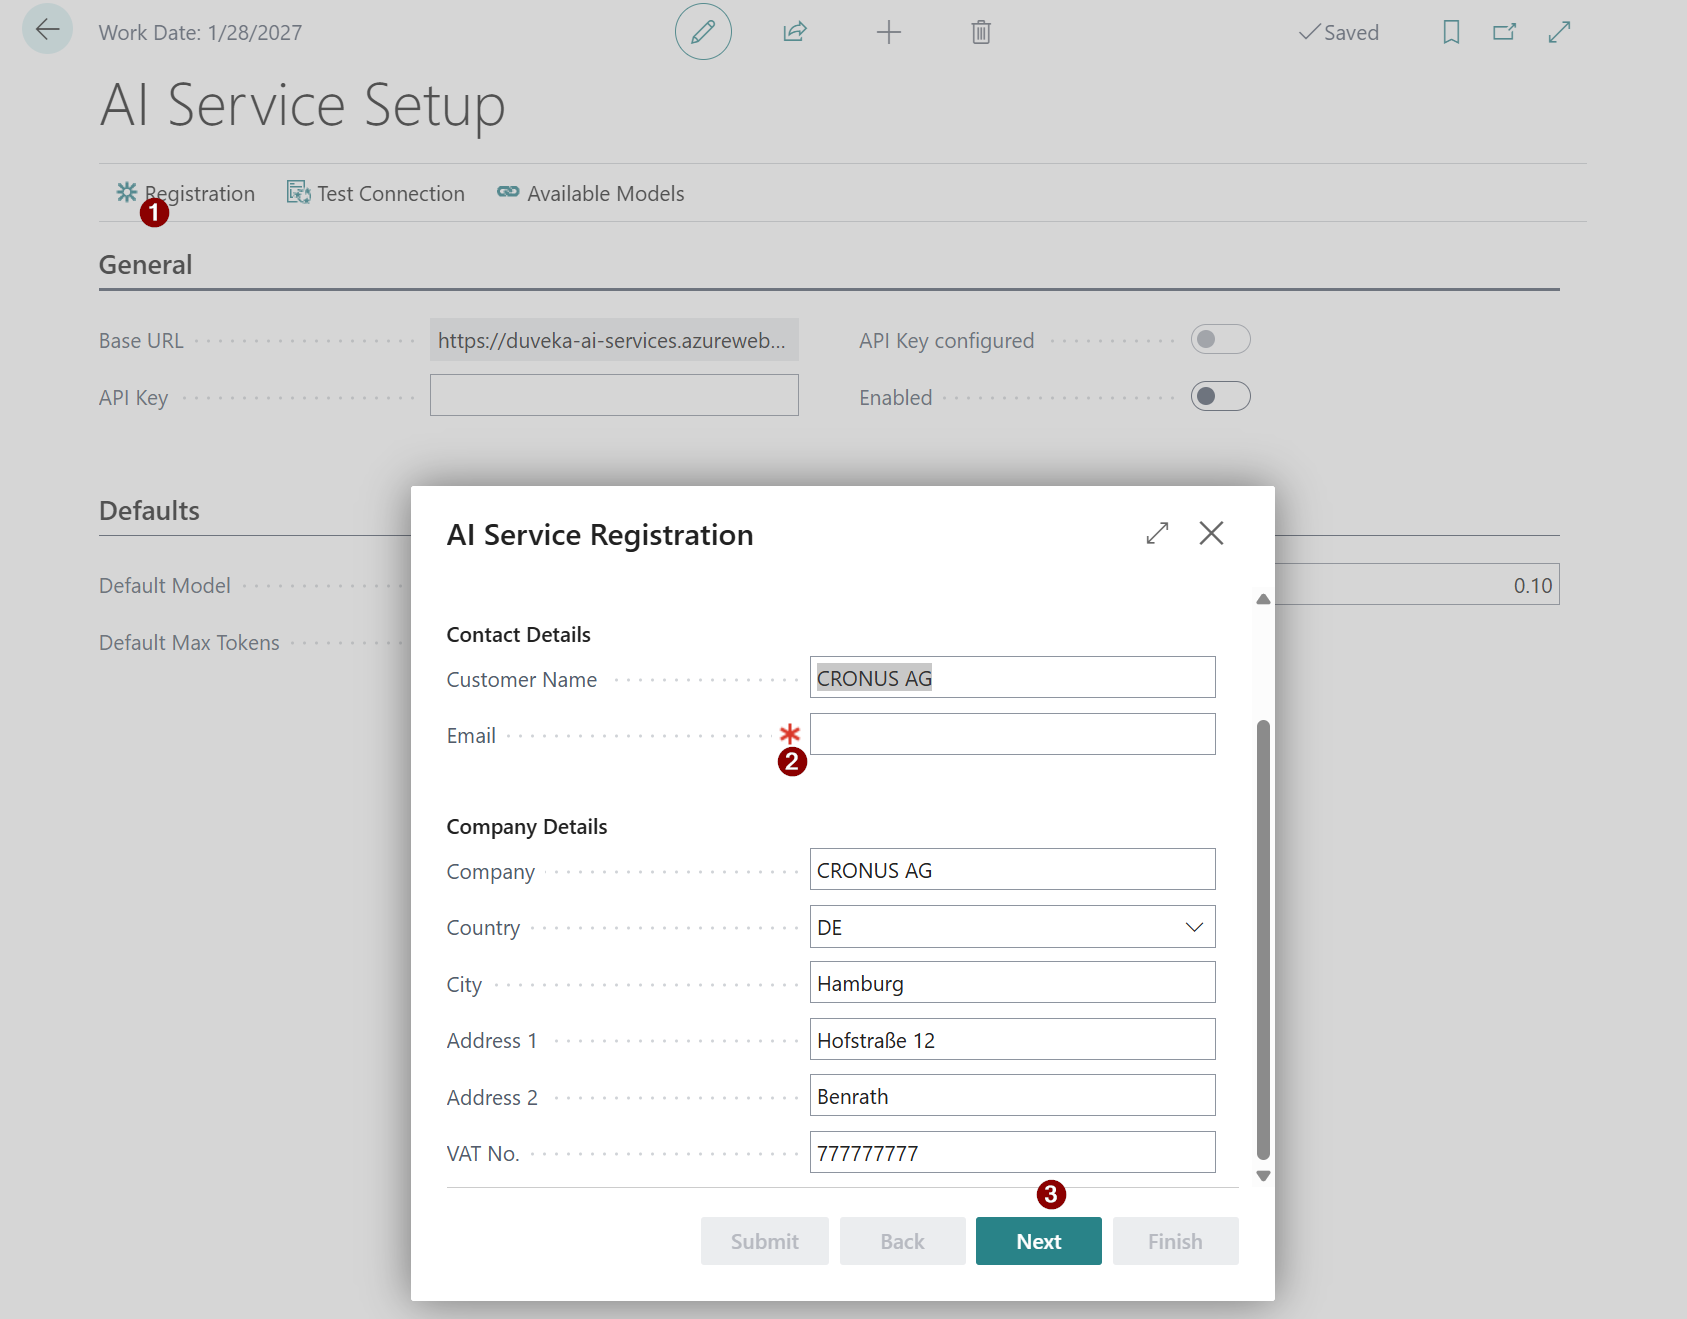Open the Registration action

[x=185, y=193]
